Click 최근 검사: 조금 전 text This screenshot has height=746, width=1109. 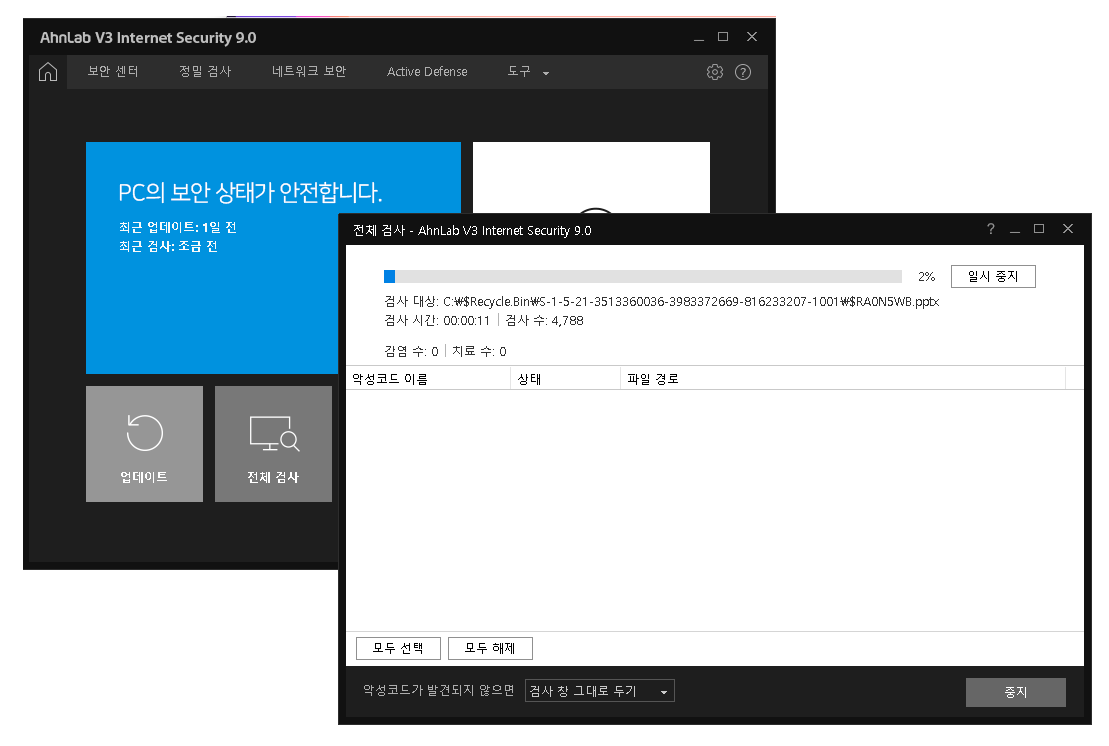[x=168, y=246]
